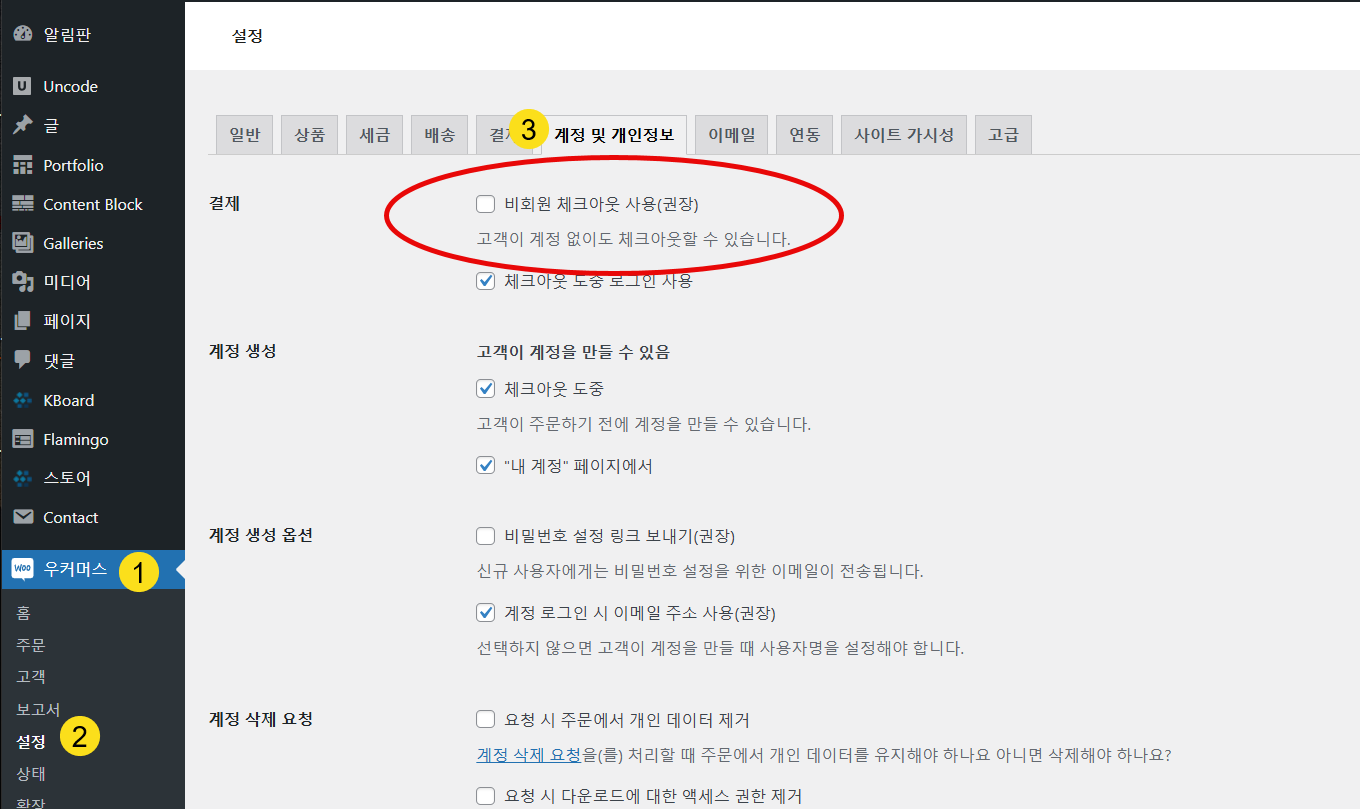This screenshot has width=1360, height=809.
Task: Click the Uncode sidebar icon
Action: tap(22, 86)
